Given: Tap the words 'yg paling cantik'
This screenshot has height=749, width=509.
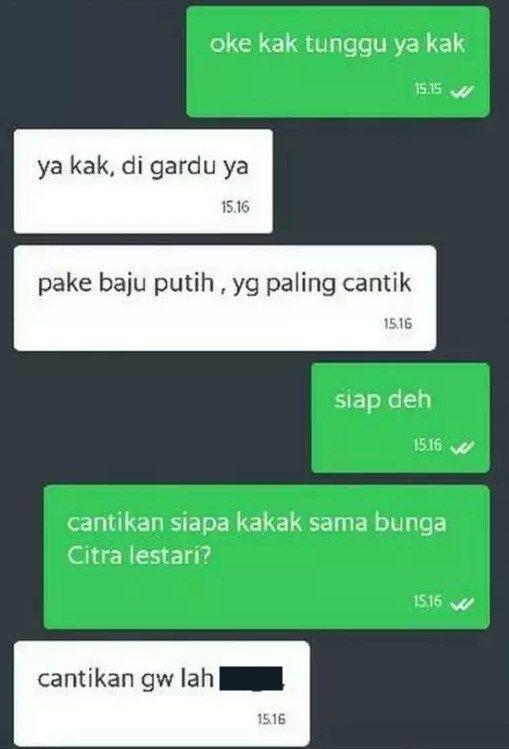Looking at the screenshot, I should (x=322, y=284).
